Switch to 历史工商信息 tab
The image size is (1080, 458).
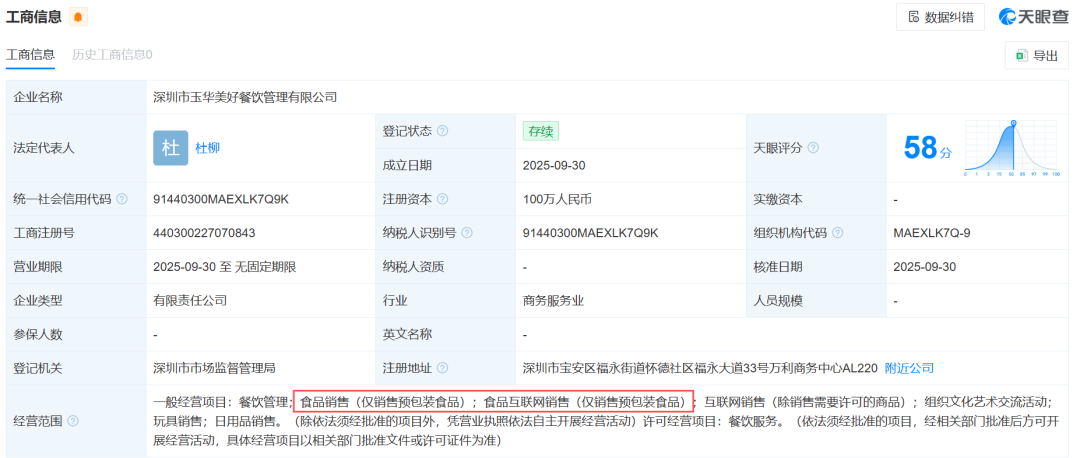[x=112, y=55]
